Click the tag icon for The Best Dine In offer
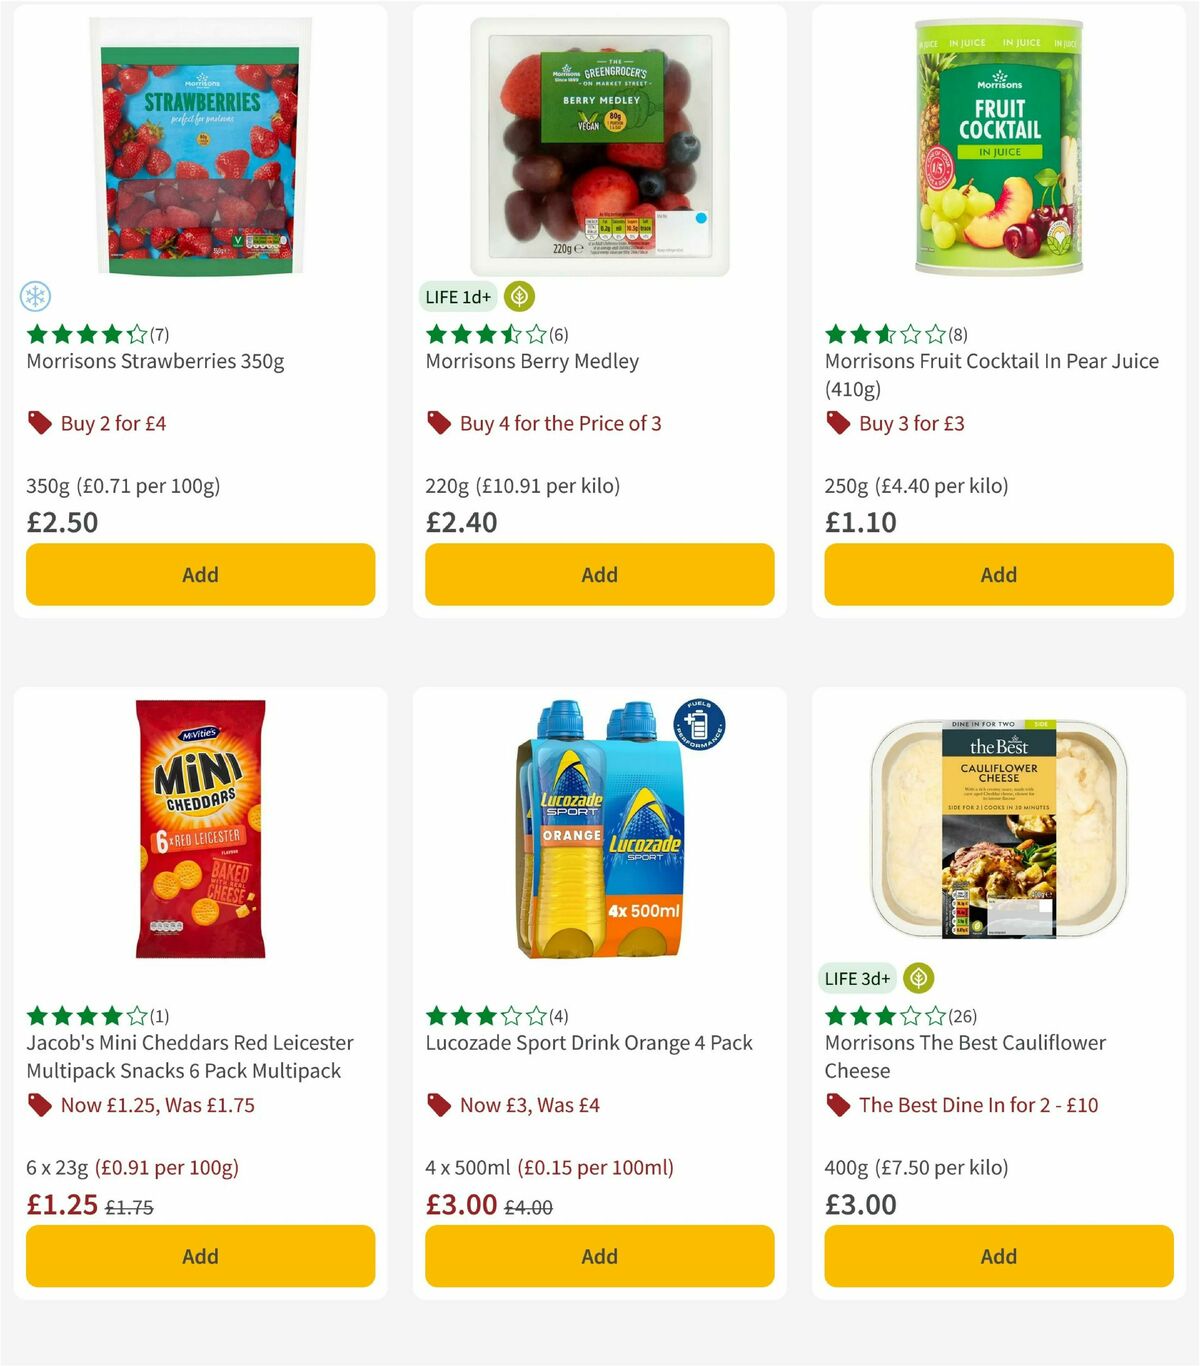Viewport: 1200px width, 1366px height. pos(837,1105)
